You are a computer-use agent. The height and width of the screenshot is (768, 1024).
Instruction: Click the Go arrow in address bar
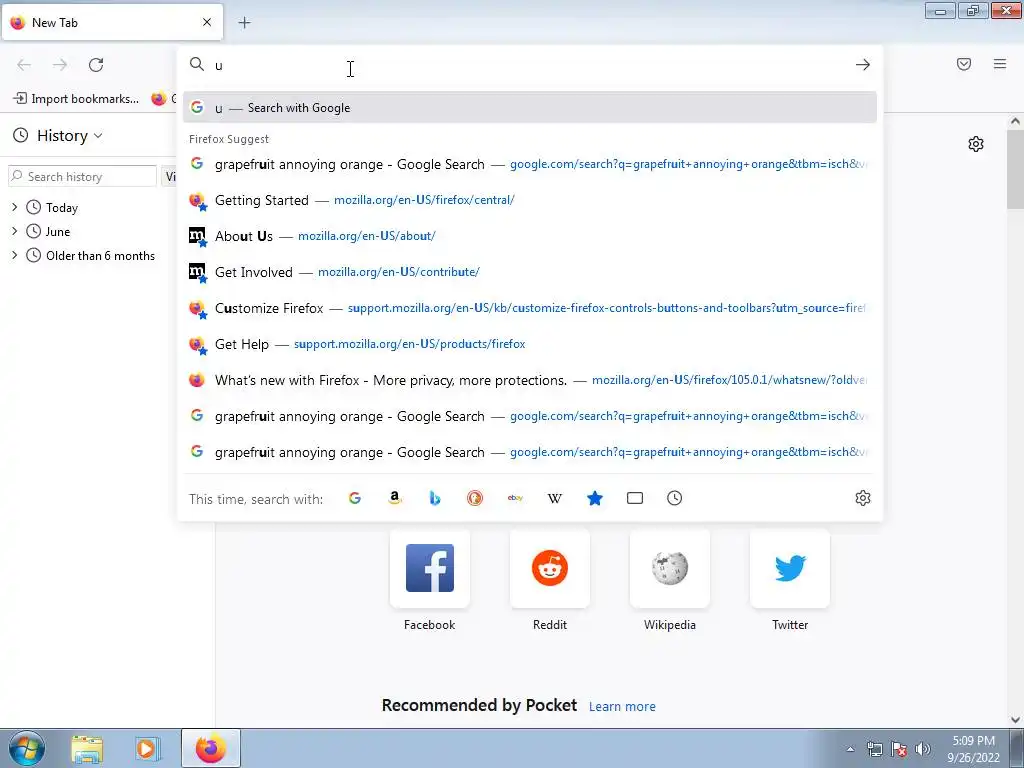[x=863, y=65]
